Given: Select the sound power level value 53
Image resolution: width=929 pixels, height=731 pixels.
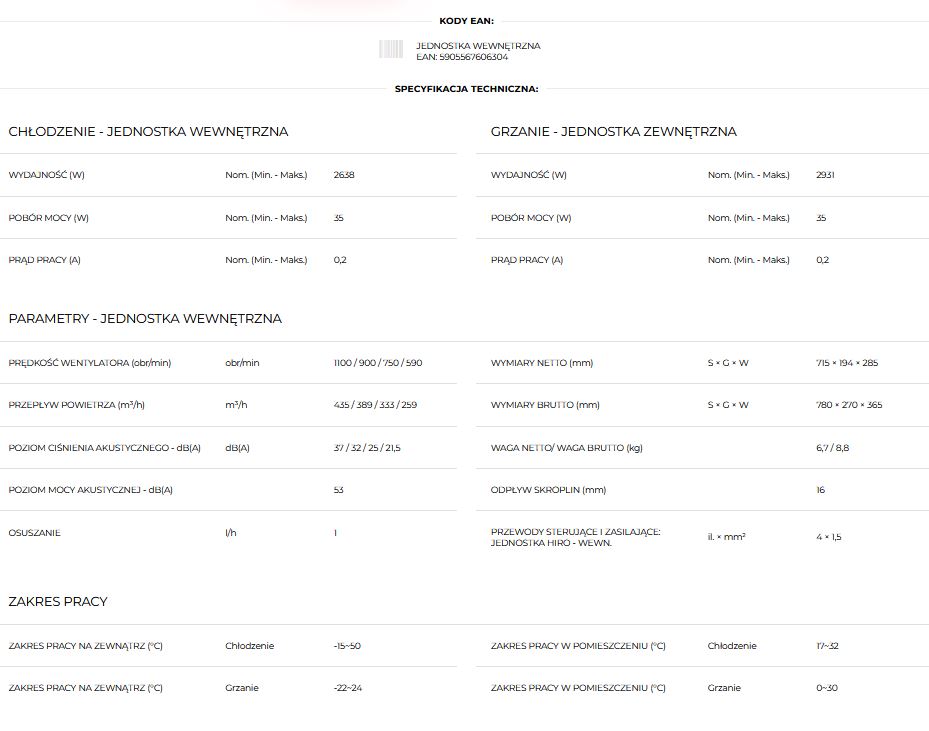Looking at the screenshot, I should 339,490.
